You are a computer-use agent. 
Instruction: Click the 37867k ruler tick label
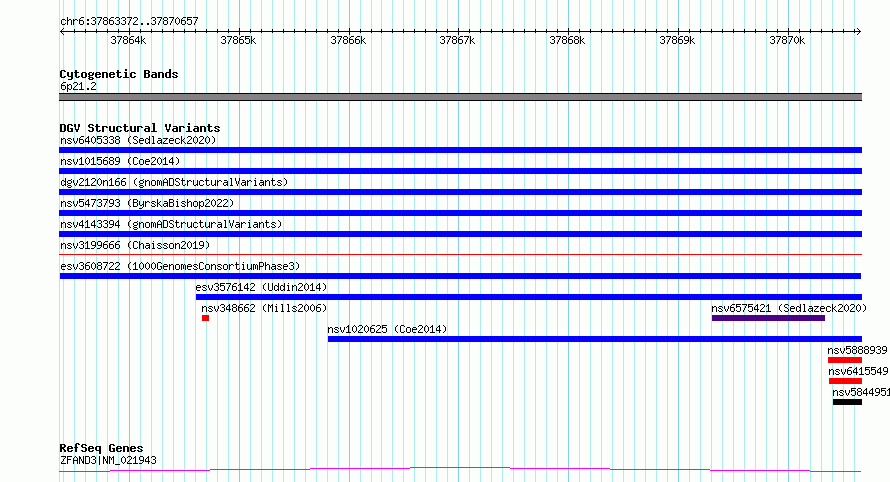pyautogui.click(x=457, y=40)
